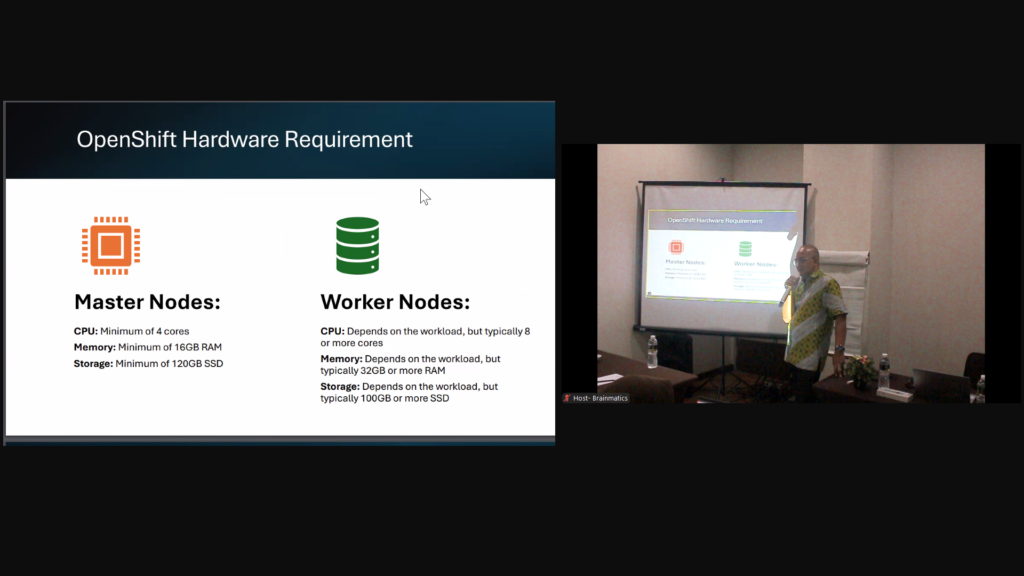This screenshot has height=576, width=1024.
Task: Click the laptop in the video's bottom-right
Action: click(x=940, y=384)
